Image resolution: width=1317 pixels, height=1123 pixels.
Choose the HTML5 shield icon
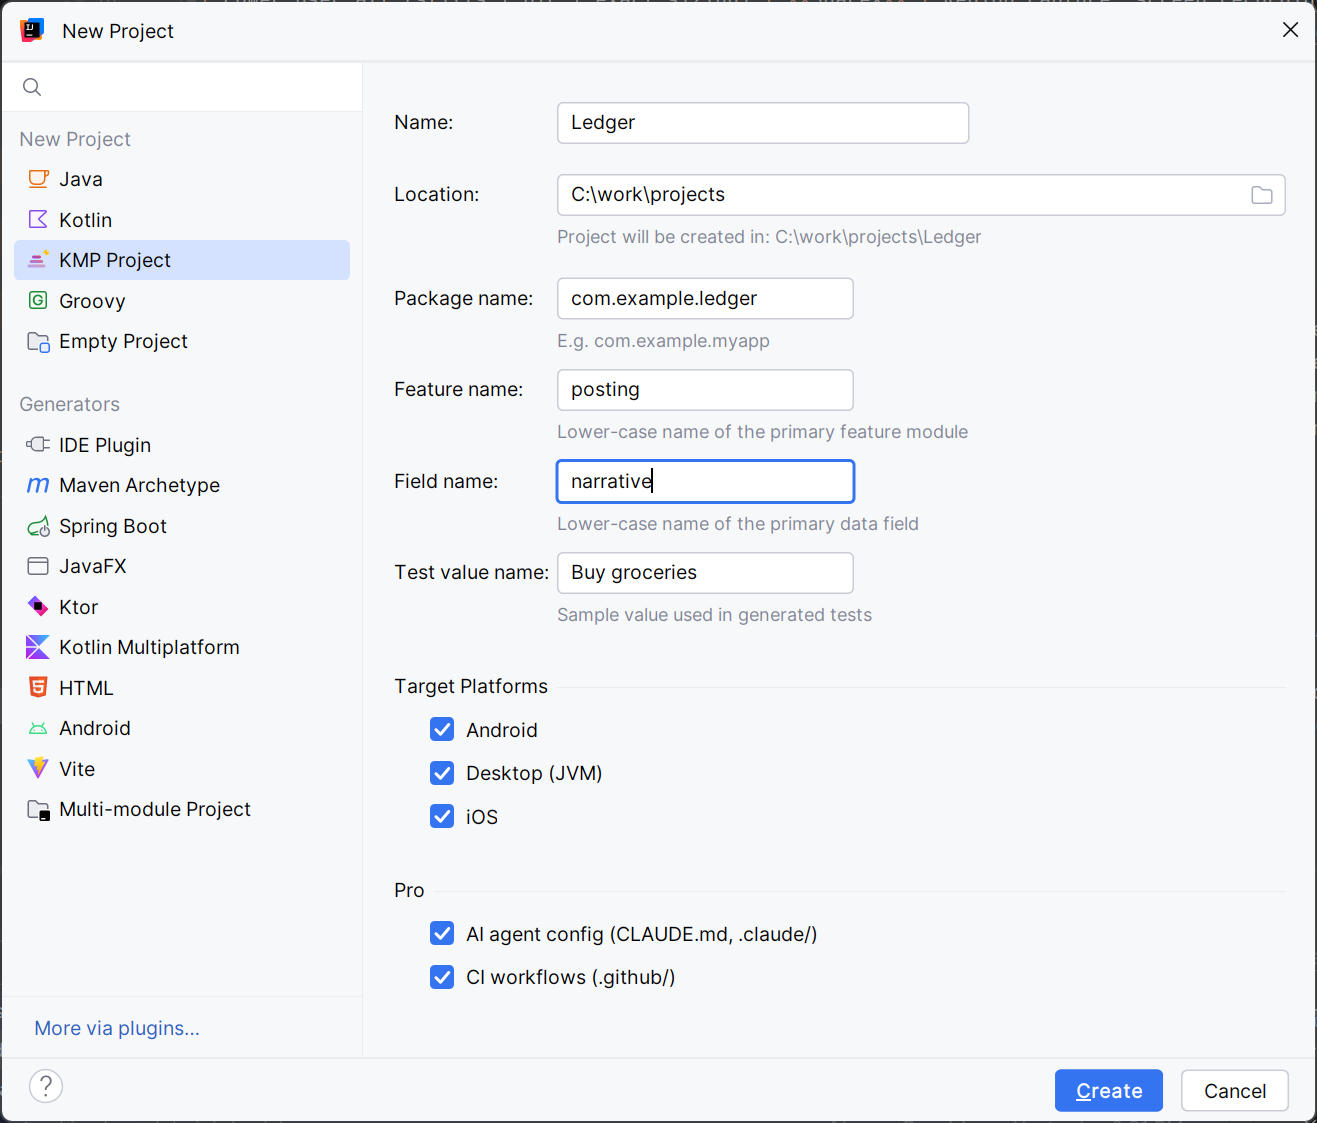(38, 688)
